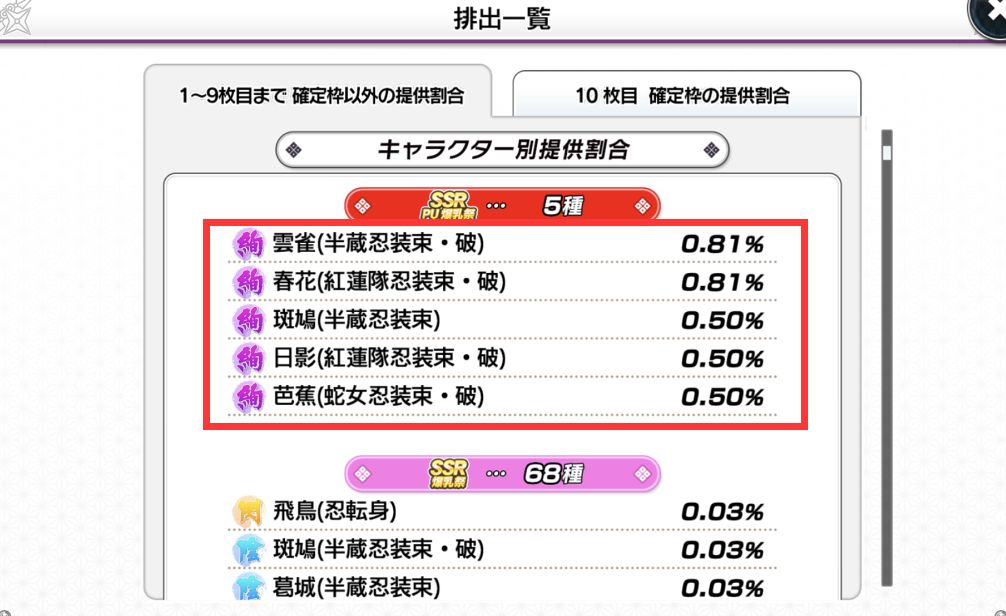Switch to the 10枚目 確定枠の提供割合 tab

[686, 94]
